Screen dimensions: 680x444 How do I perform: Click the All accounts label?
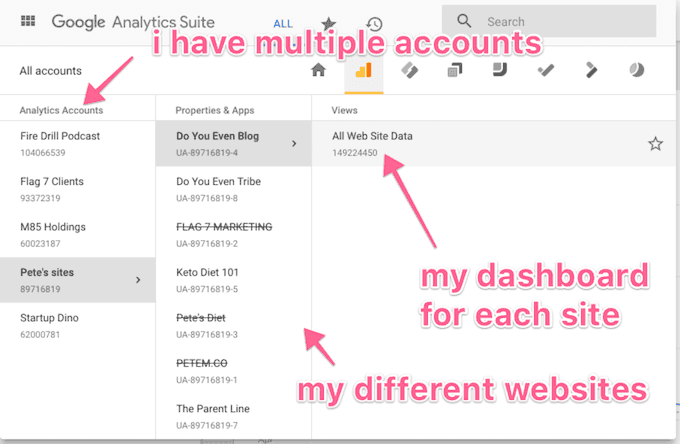pos(50,71)
